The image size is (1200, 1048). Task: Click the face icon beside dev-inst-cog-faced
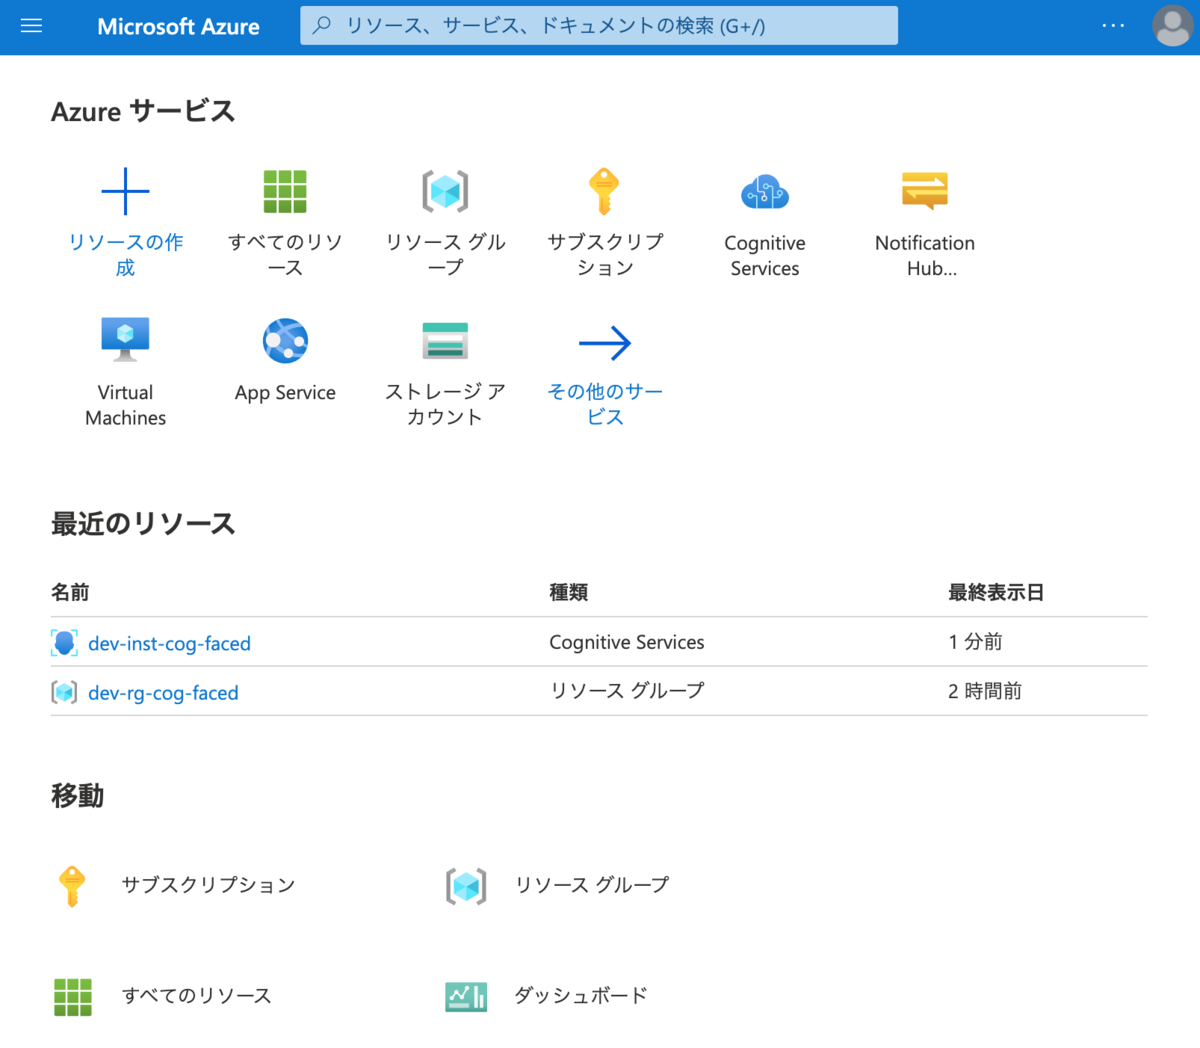point(64,643)
